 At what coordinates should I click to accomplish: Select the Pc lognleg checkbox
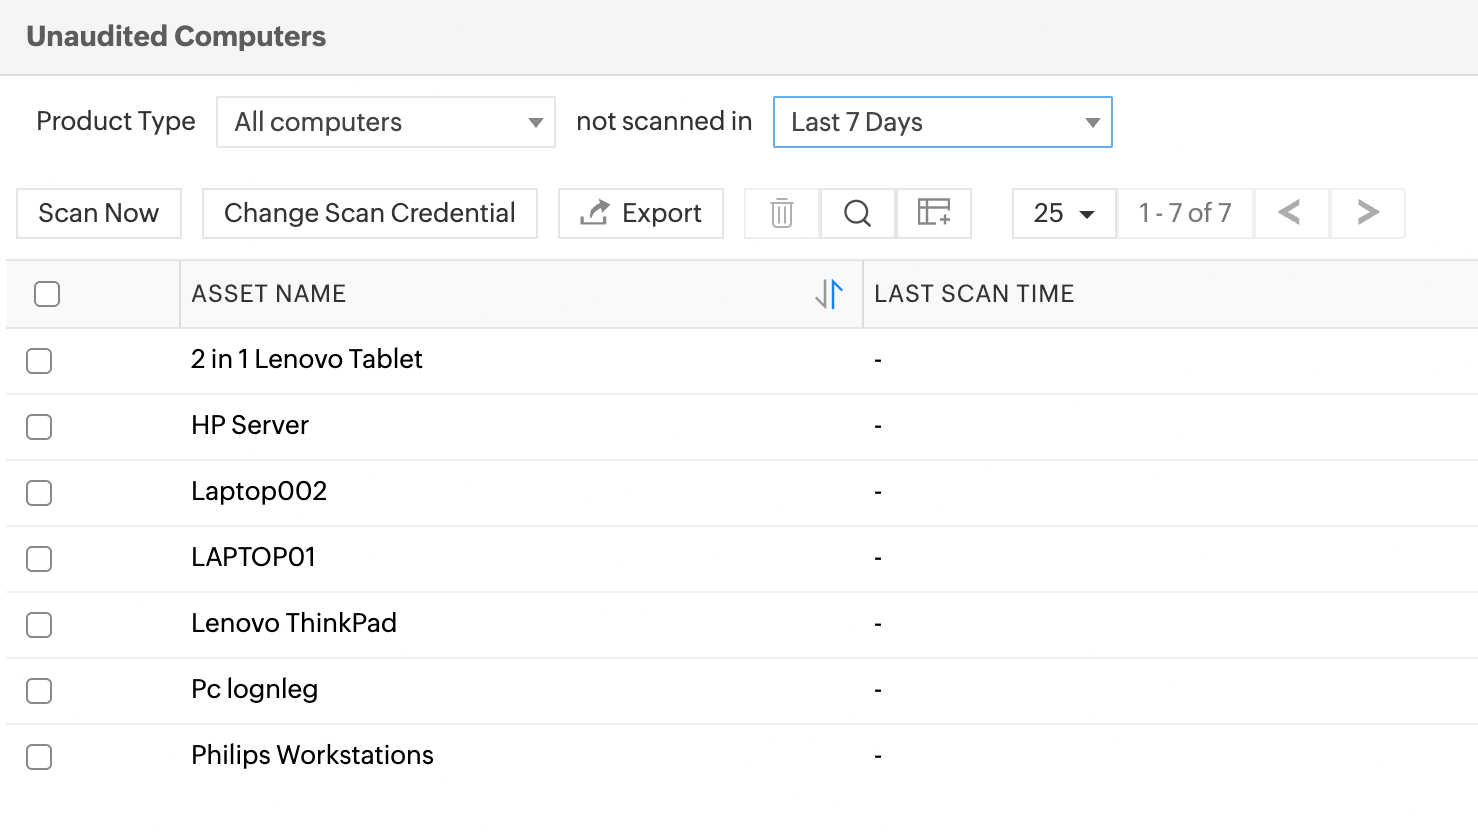coord(39,691)
